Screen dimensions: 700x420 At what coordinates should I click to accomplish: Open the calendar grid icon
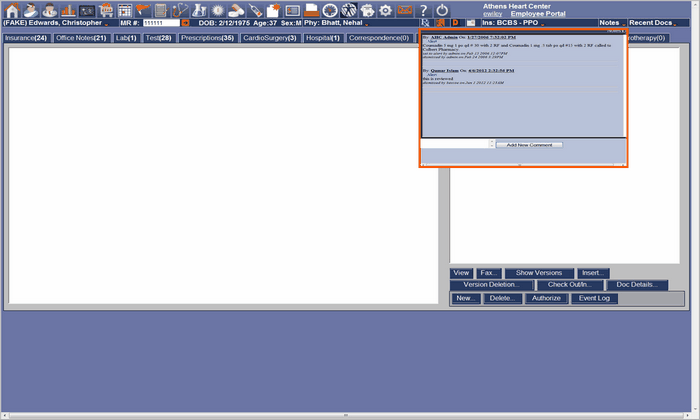click(125, 9)
